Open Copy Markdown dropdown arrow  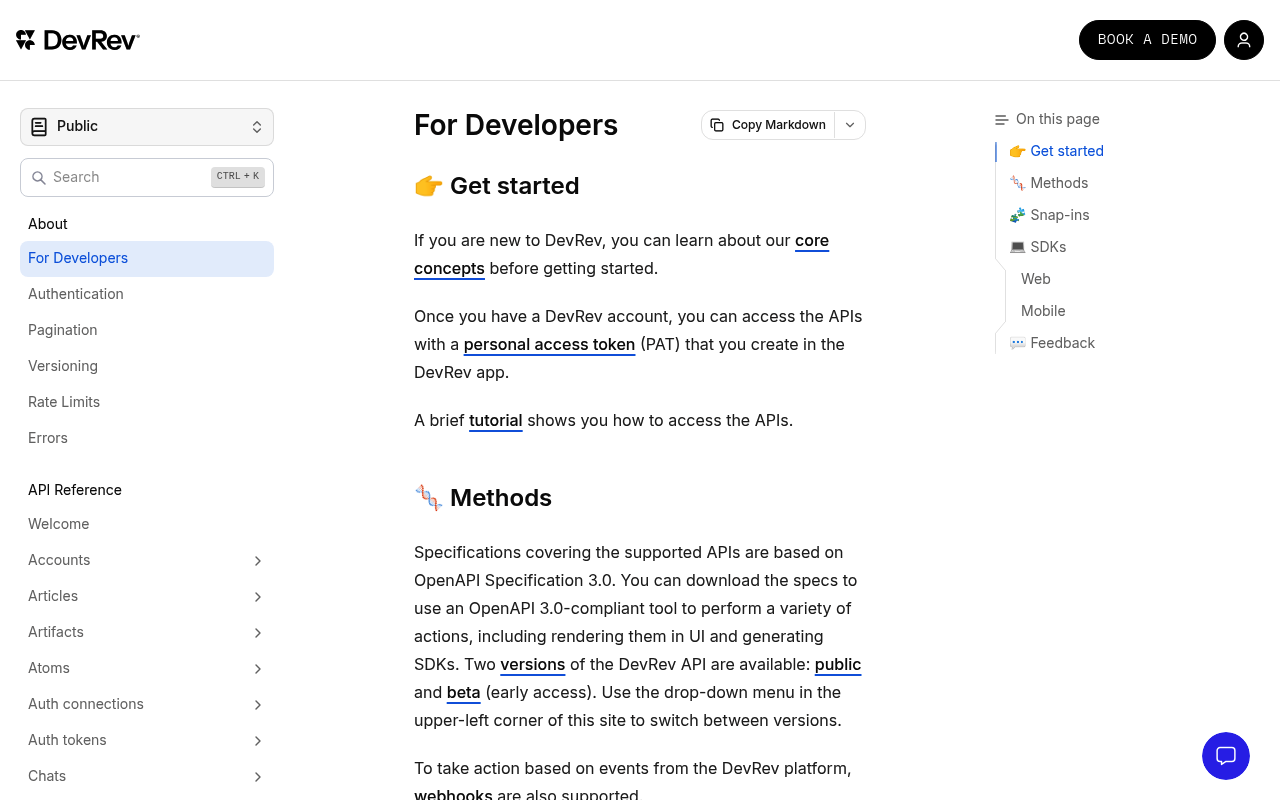pyautogui.click(x=850, y=125)
